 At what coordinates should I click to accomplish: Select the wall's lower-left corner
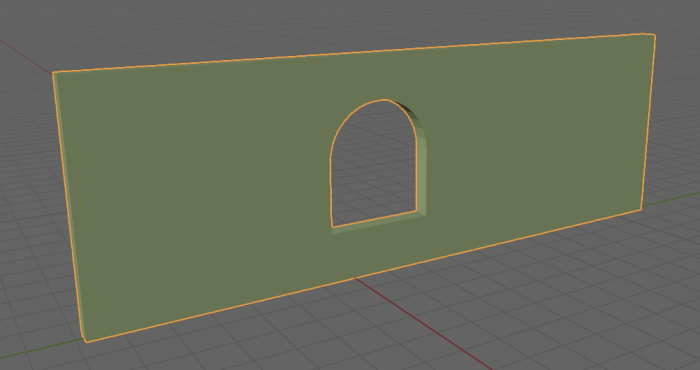coord(85,342)
